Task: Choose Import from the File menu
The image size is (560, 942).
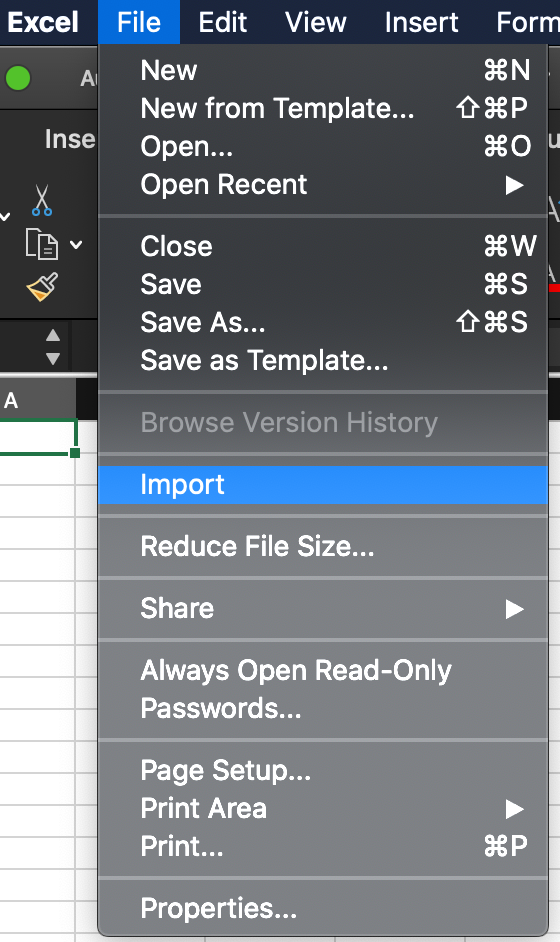Action: (x=323, y=485)
